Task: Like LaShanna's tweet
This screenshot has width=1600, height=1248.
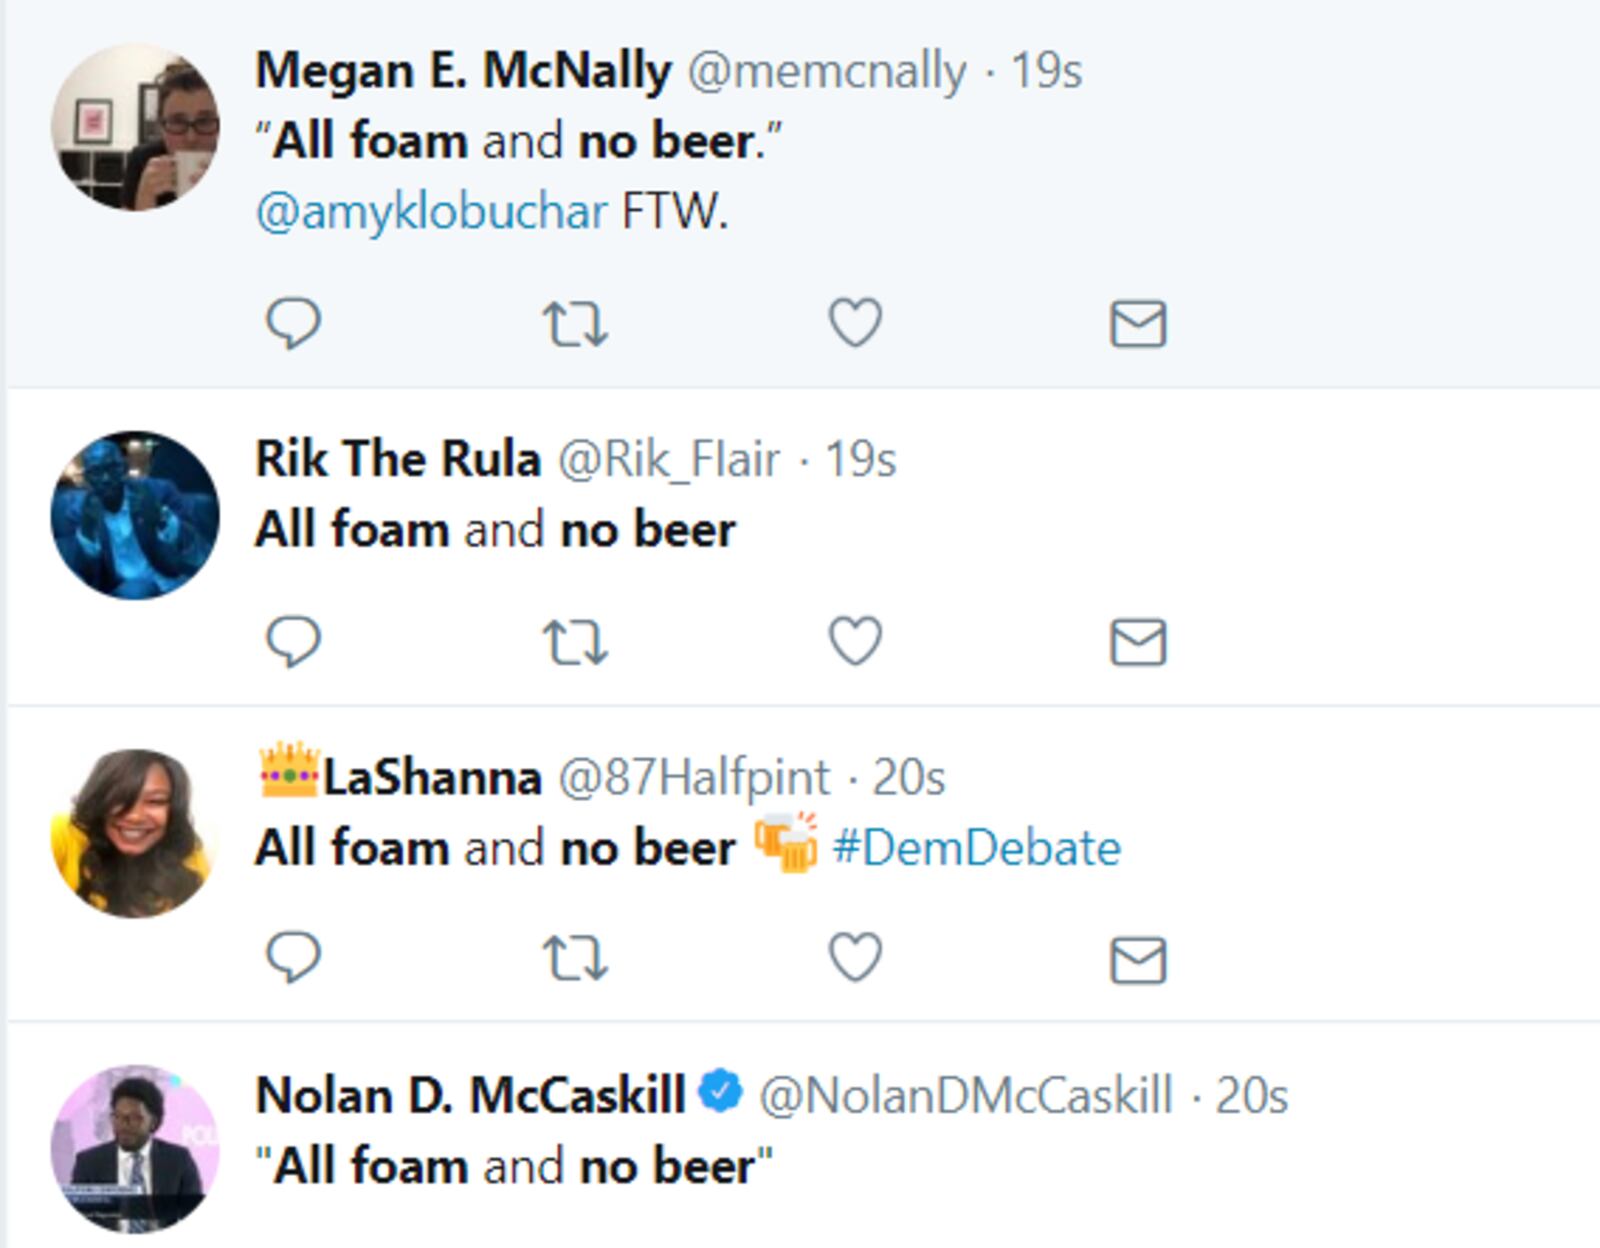Action: click(855, 957)
